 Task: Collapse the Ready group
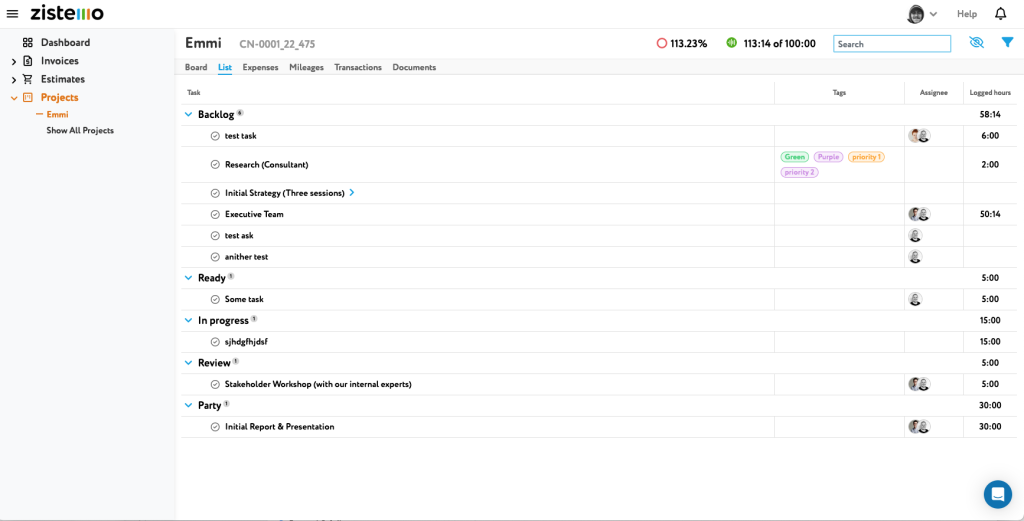pos(189,278)
